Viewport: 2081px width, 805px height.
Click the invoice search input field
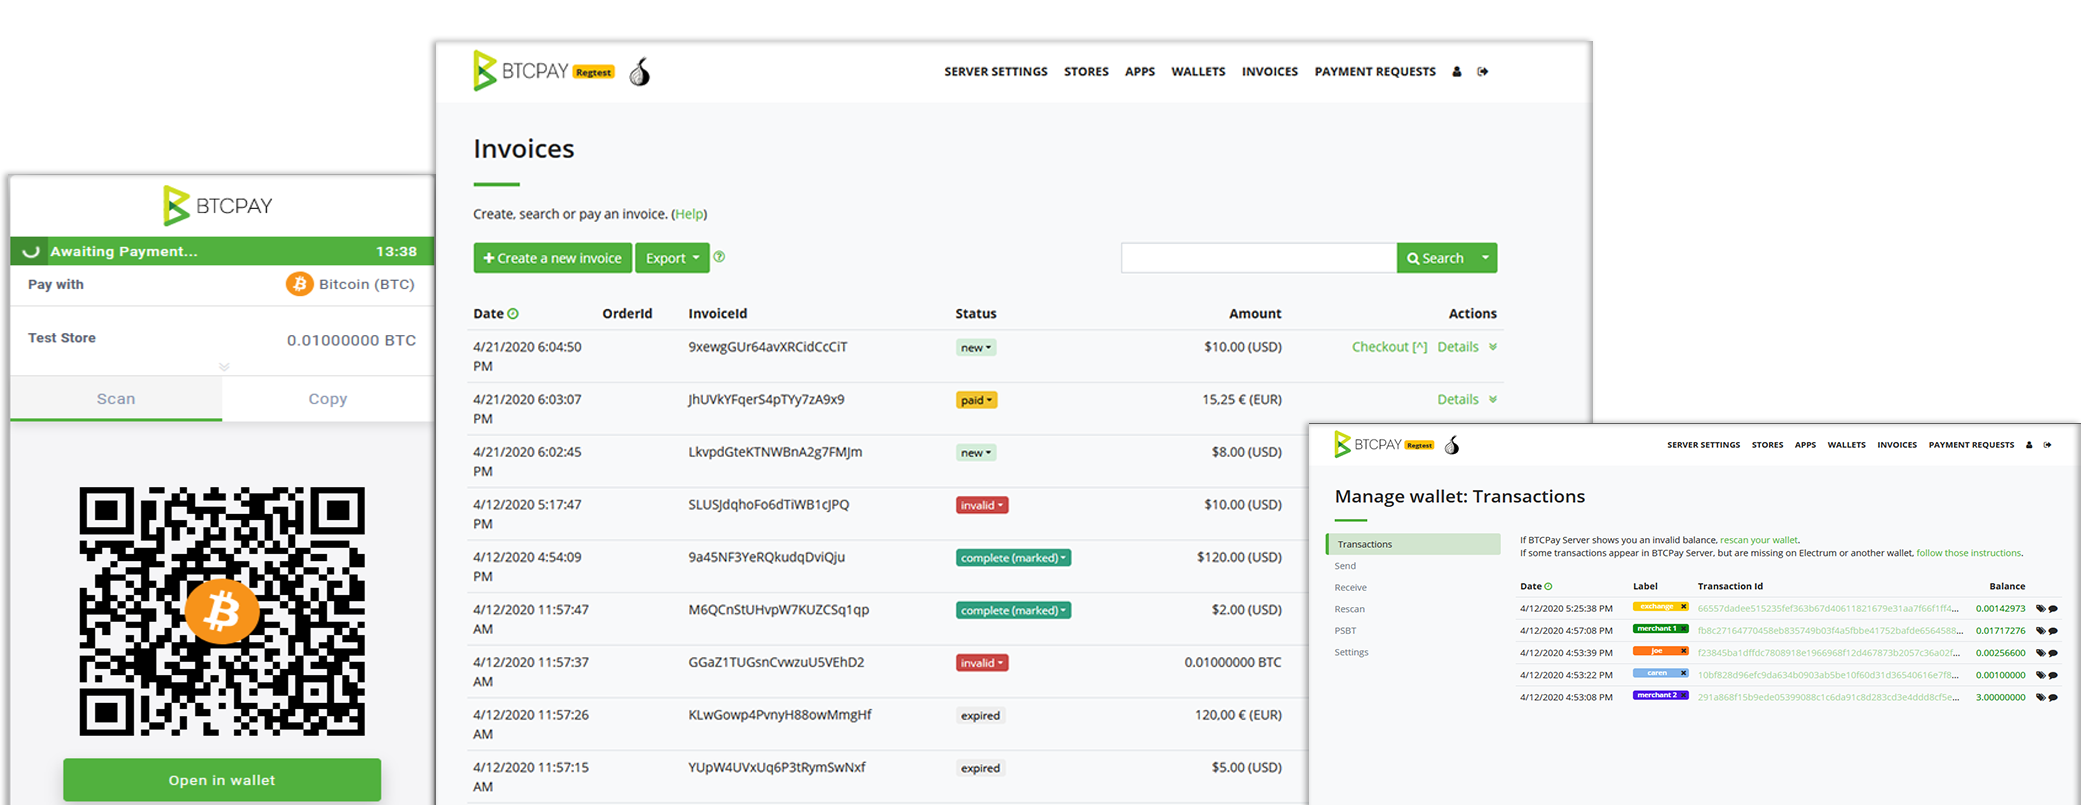[1259, 258]
